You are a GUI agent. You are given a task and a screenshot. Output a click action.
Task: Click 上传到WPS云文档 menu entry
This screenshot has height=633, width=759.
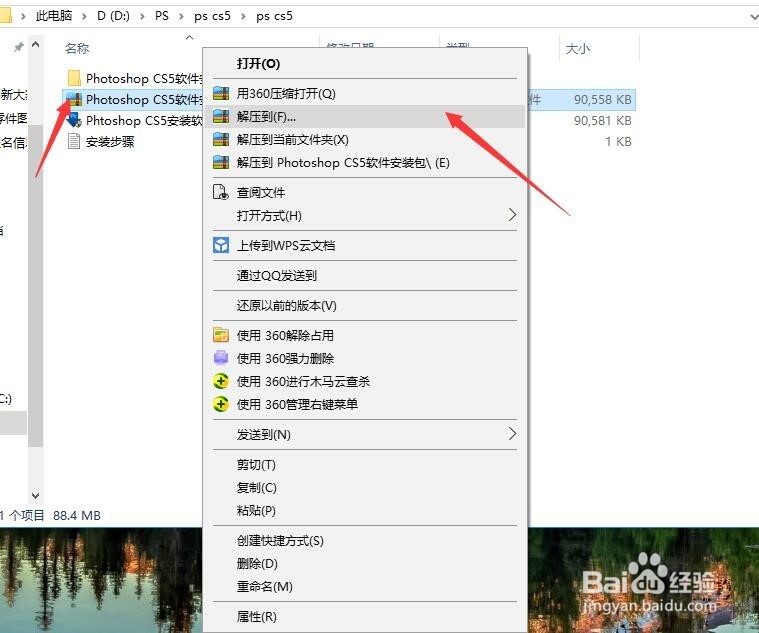point(364,245)
